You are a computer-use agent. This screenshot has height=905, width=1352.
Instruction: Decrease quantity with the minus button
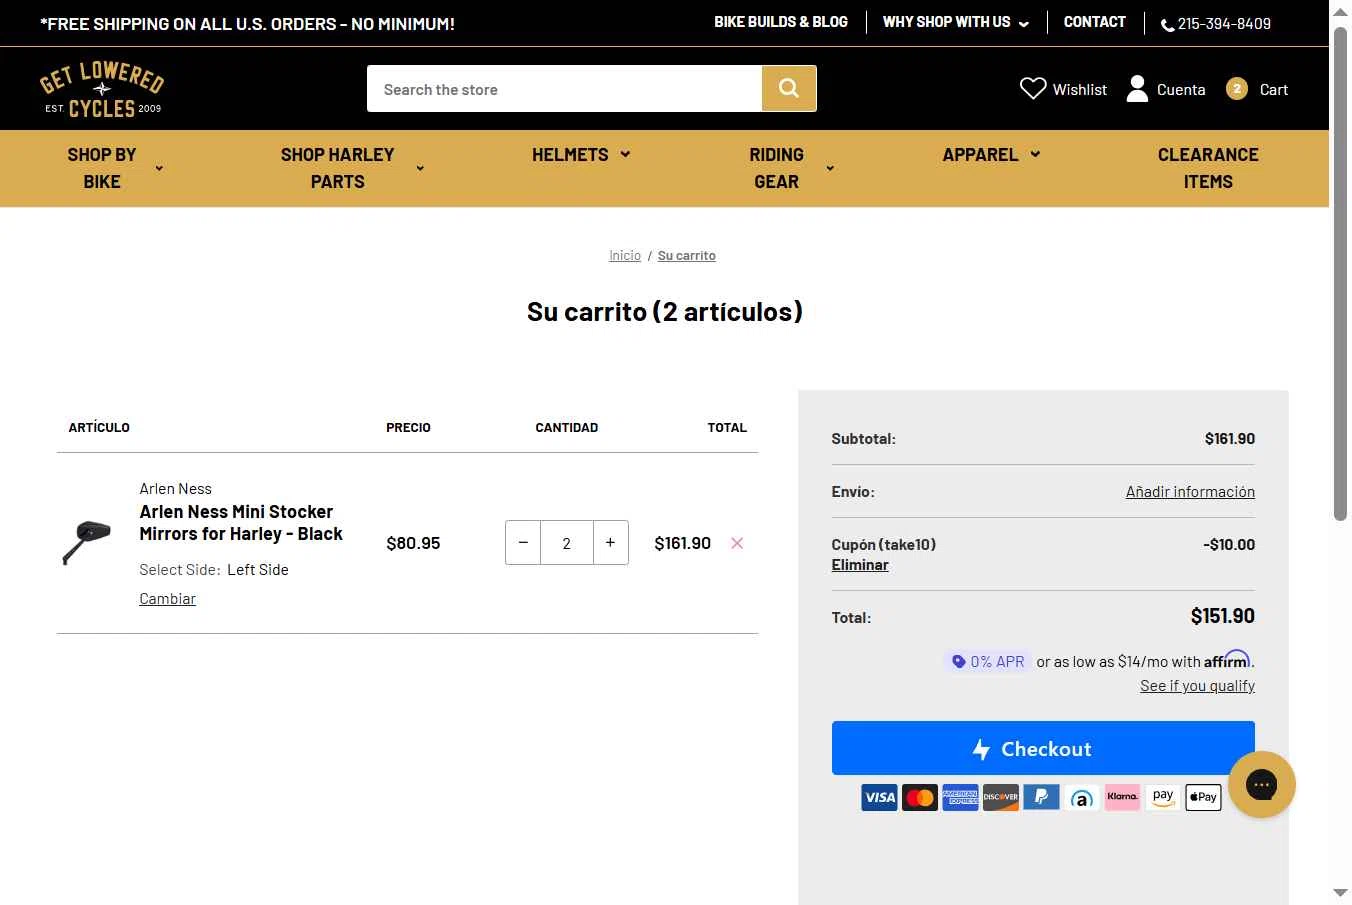523,543
